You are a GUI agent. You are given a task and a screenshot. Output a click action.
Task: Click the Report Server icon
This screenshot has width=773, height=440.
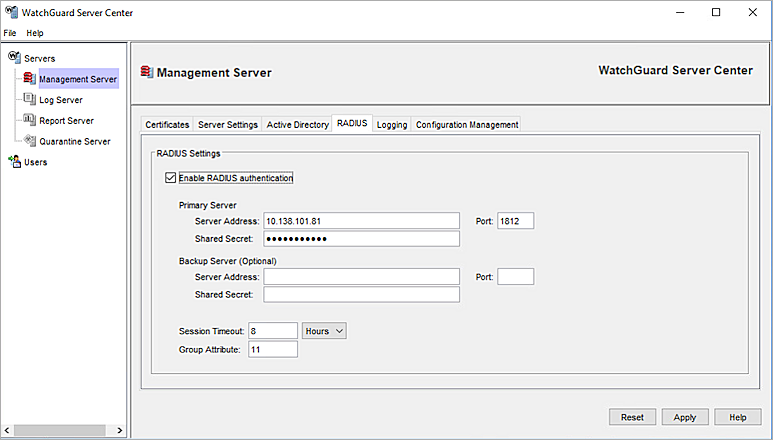click(30, 120)
